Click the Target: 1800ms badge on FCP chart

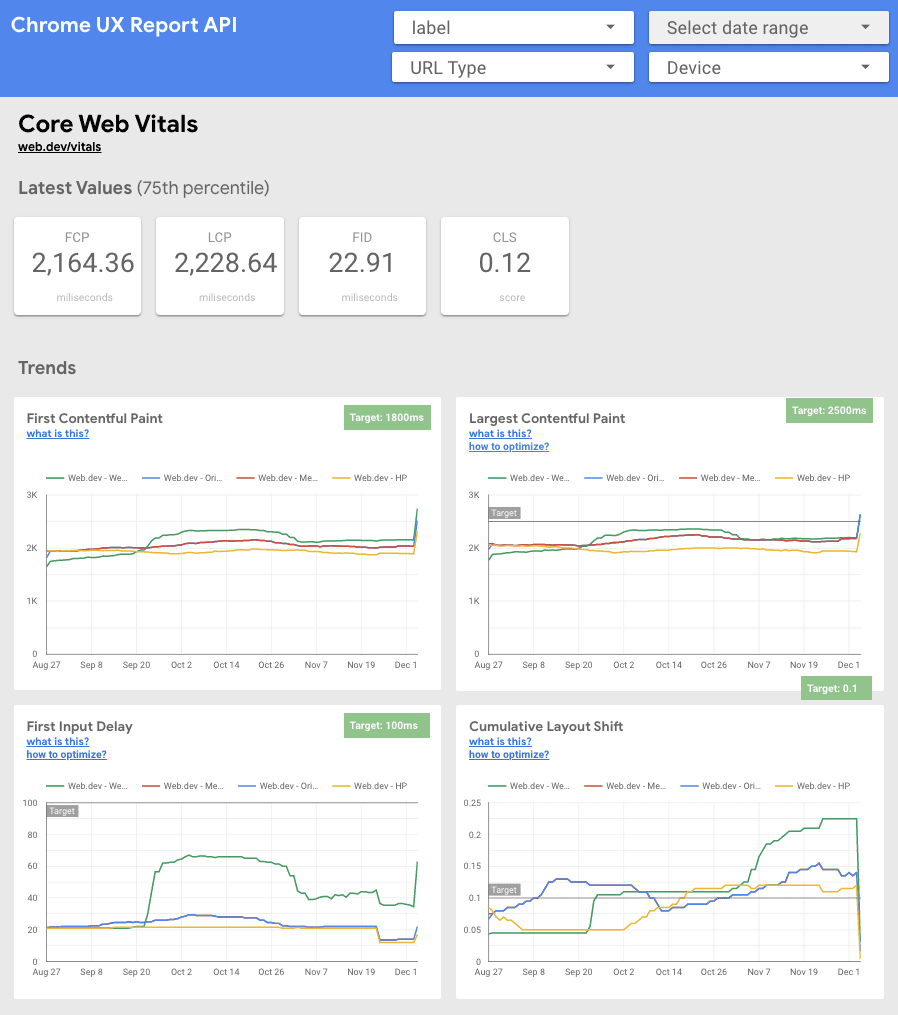pyautogui.click(x=387, y=418)
